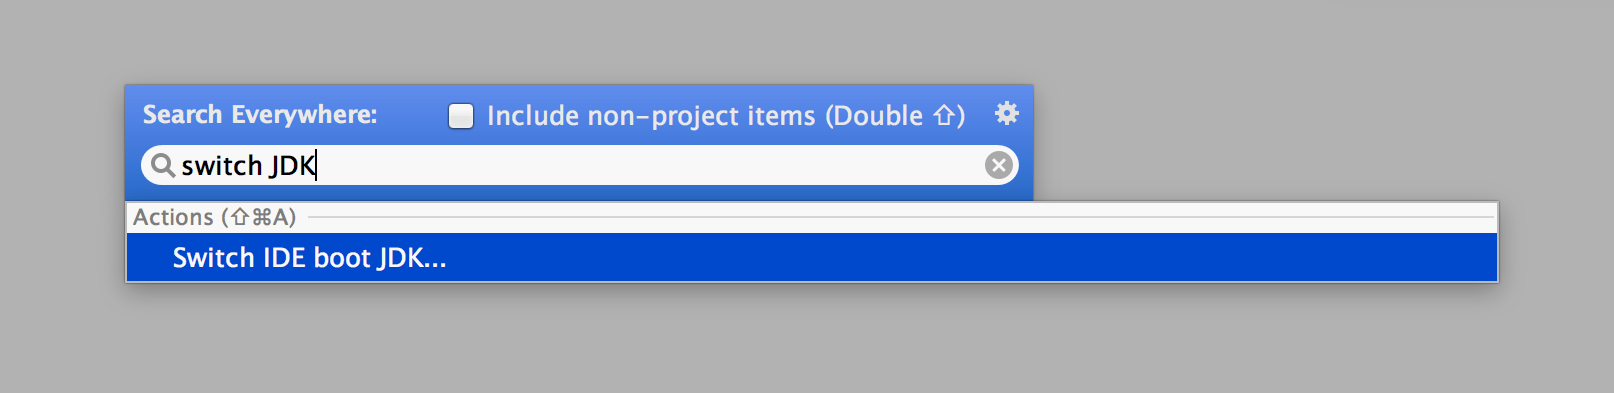Viewport: 1614px width, 393px height.
Task: Click the "(Double ⇧)" hint beside the checkbox
Action: click(895, 116)
